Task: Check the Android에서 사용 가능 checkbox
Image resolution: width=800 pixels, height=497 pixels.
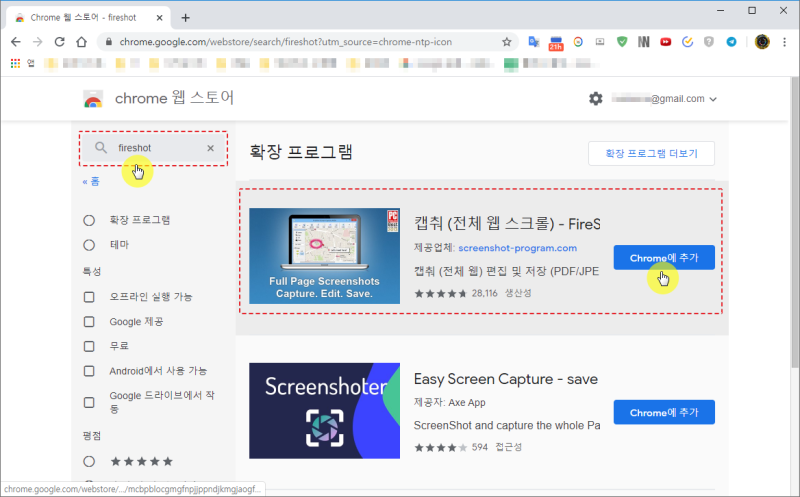Action: coord(89,371)
